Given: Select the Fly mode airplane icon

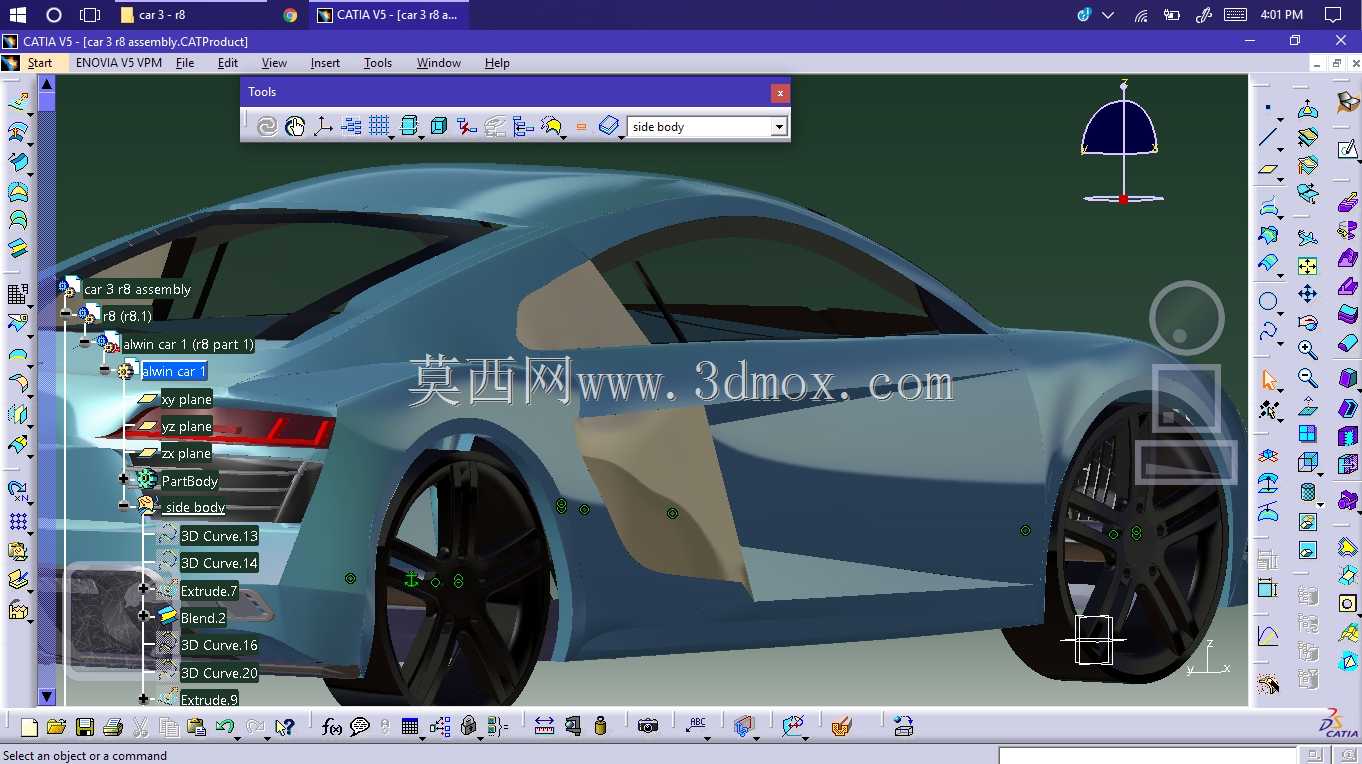Looking at the screenshot, I should [1307, 238].
